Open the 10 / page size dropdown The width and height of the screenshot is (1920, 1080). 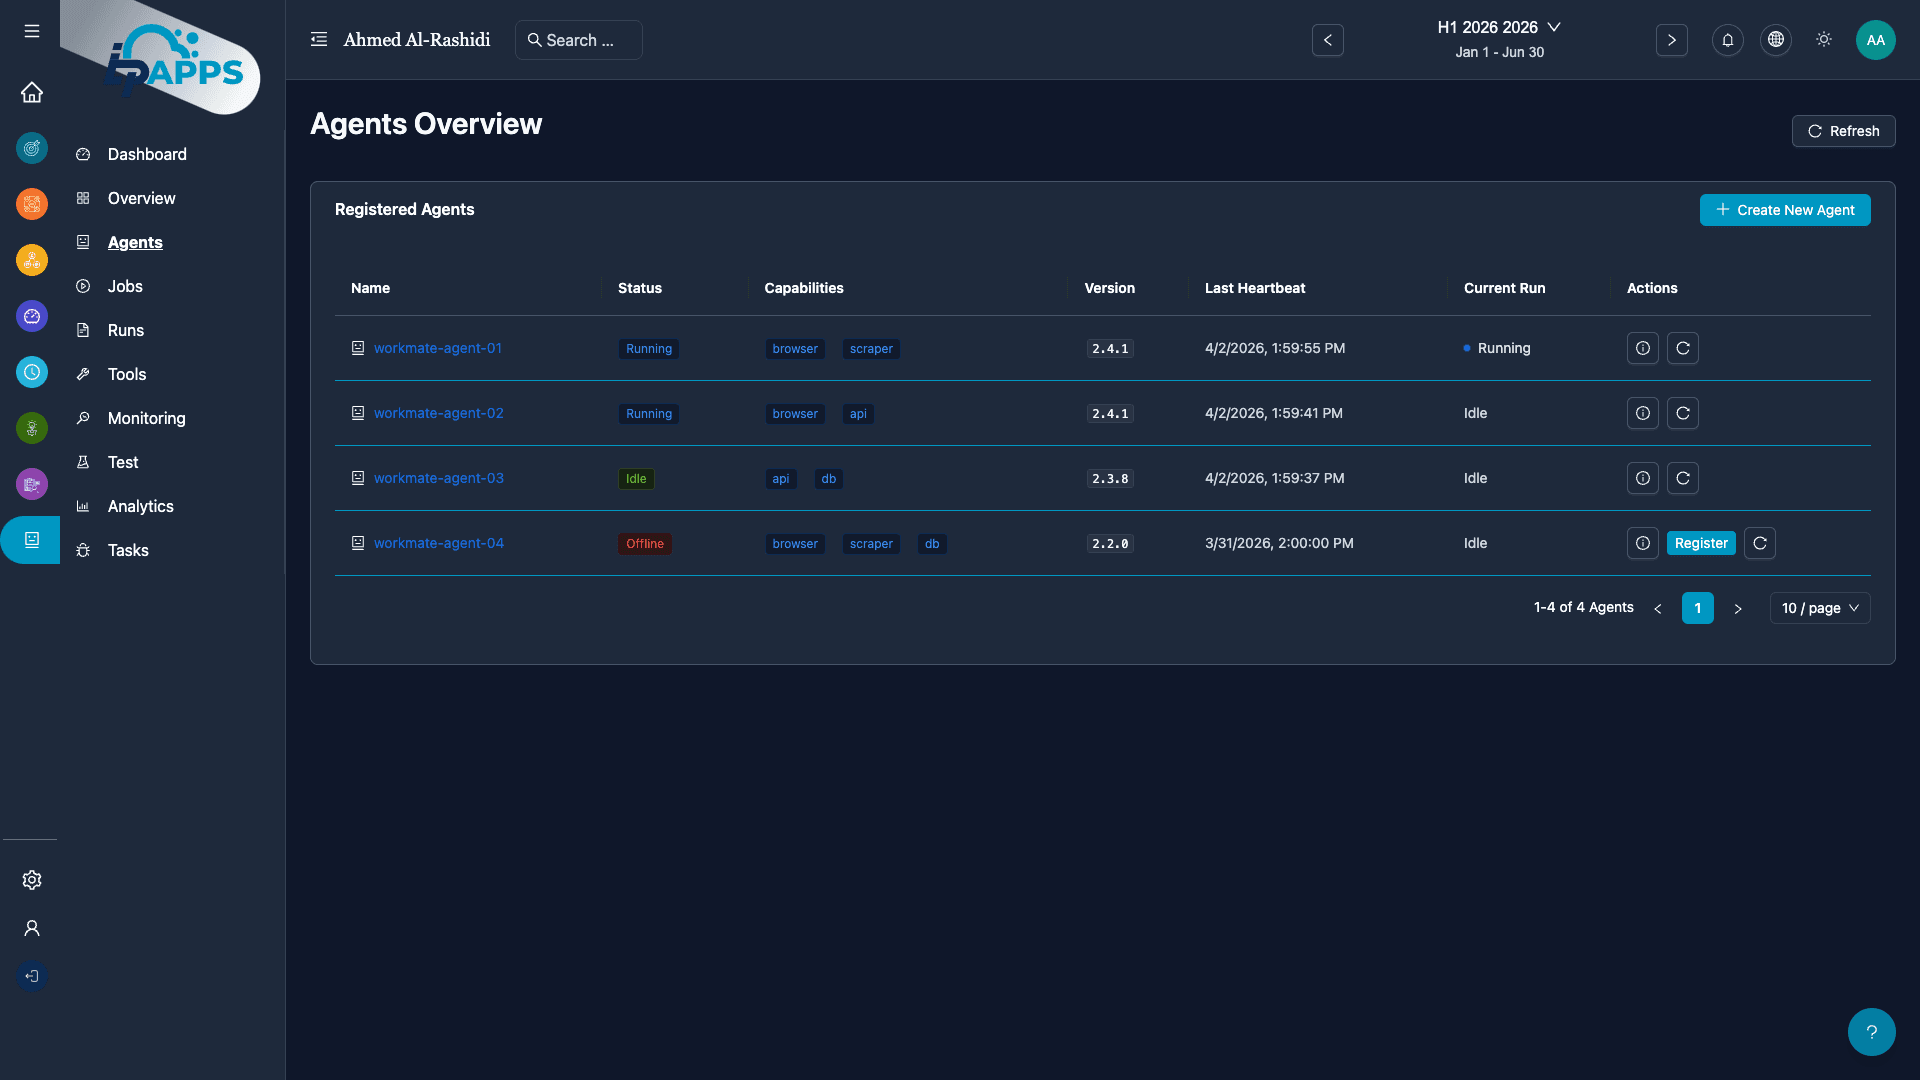1819,608
